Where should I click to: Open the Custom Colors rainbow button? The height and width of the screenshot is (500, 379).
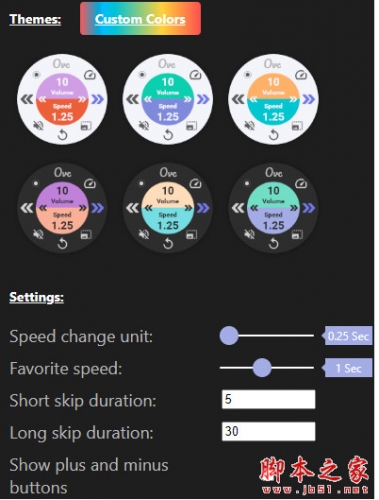click(140, 19)
